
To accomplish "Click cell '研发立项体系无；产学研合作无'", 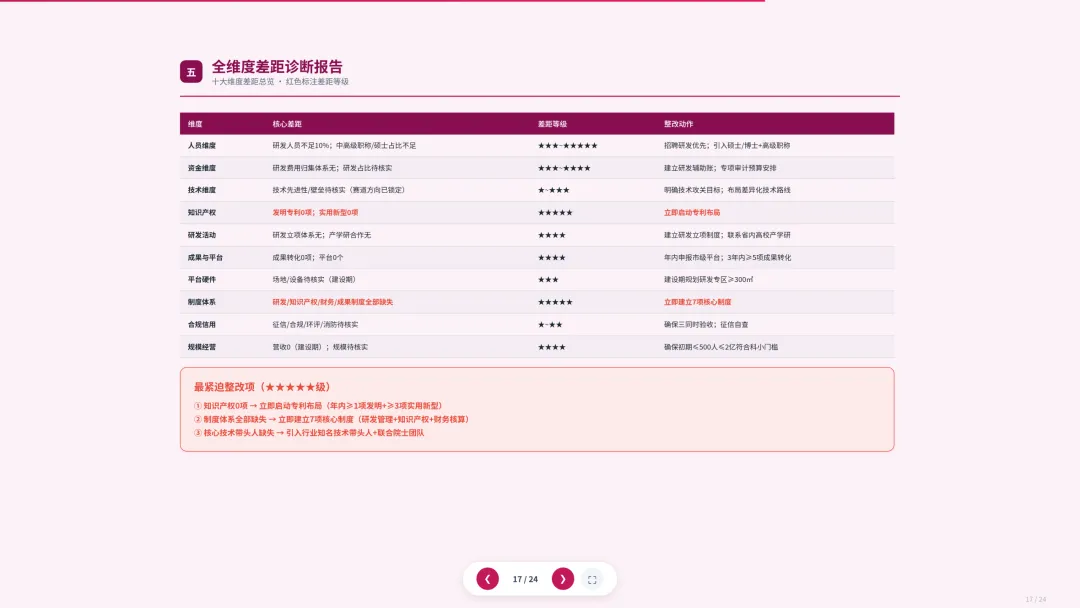I will (x=322, y=235).
